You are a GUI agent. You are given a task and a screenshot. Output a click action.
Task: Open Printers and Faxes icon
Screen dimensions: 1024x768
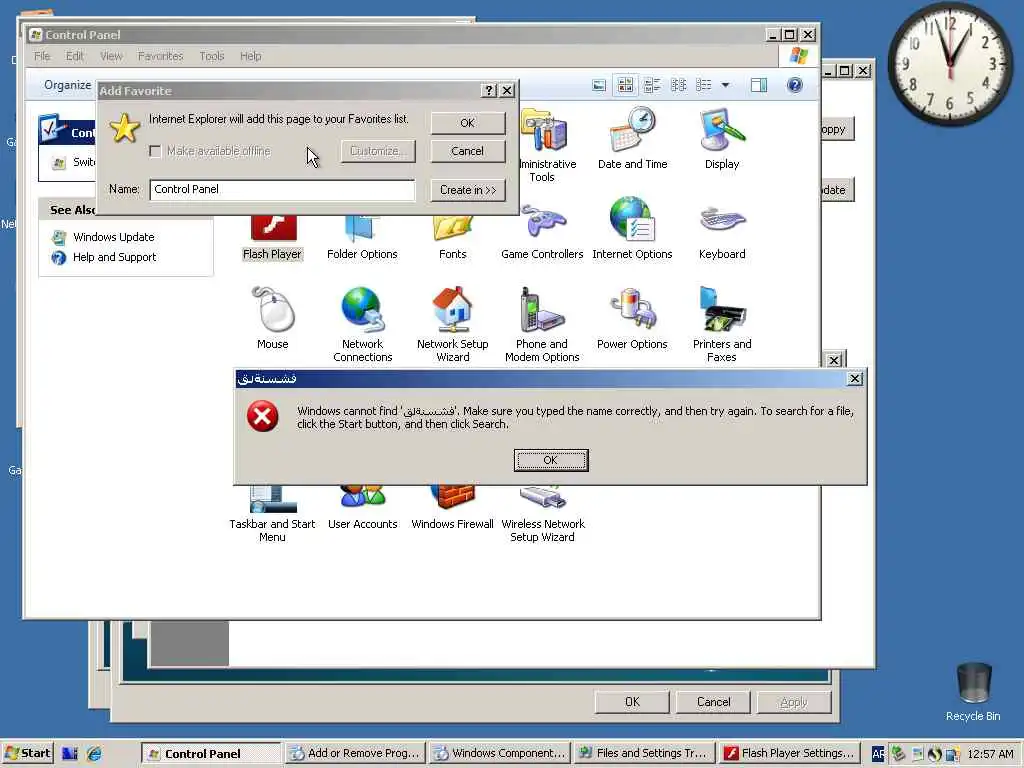[x=722, y=325]
